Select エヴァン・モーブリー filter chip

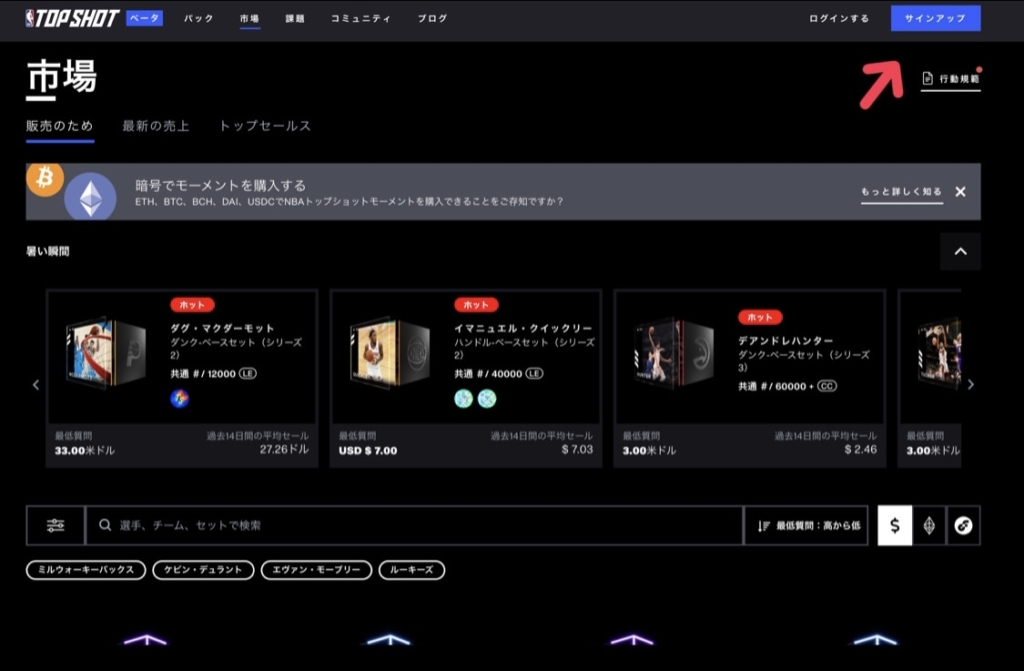pyautogui.click(x=316, y=570)
